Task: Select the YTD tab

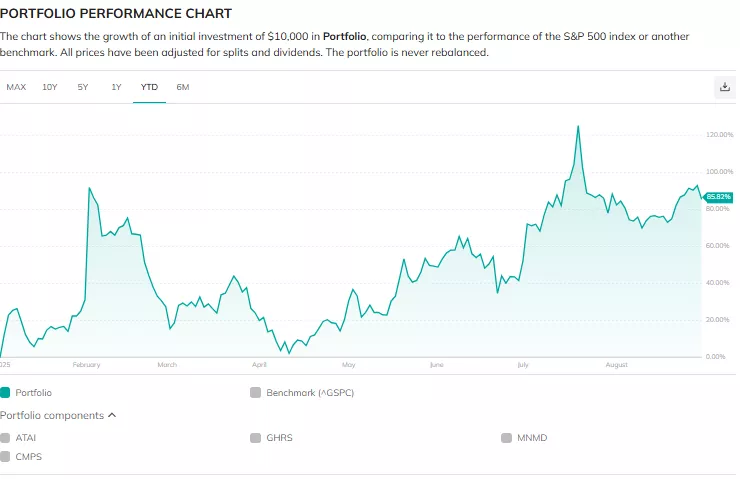Action: tap(149, 87)
